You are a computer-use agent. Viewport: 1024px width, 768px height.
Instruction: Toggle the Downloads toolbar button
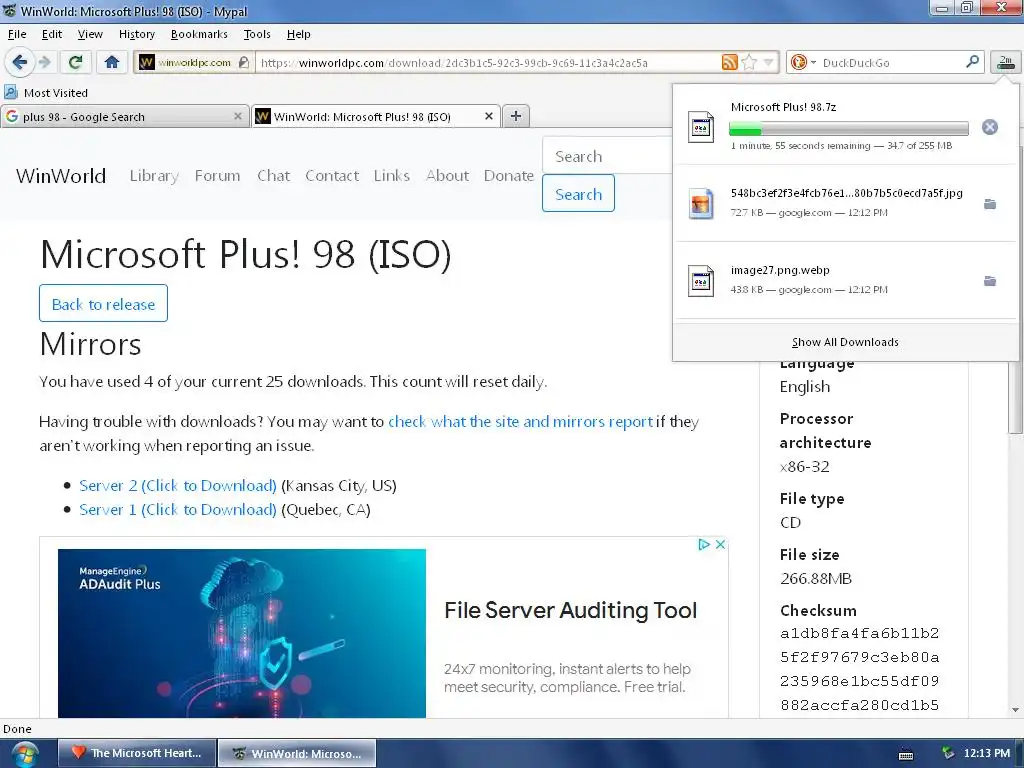point(1006,63)
